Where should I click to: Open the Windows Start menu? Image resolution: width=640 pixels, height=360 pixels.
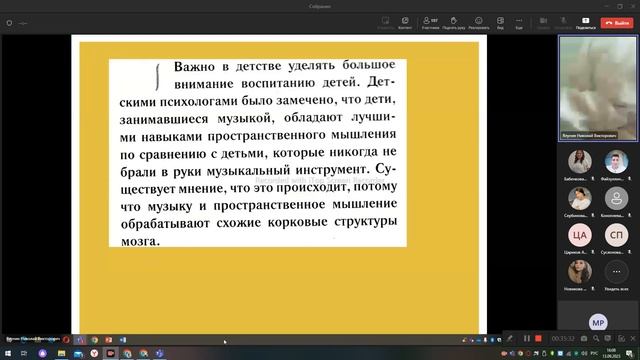tap(8, 353)
